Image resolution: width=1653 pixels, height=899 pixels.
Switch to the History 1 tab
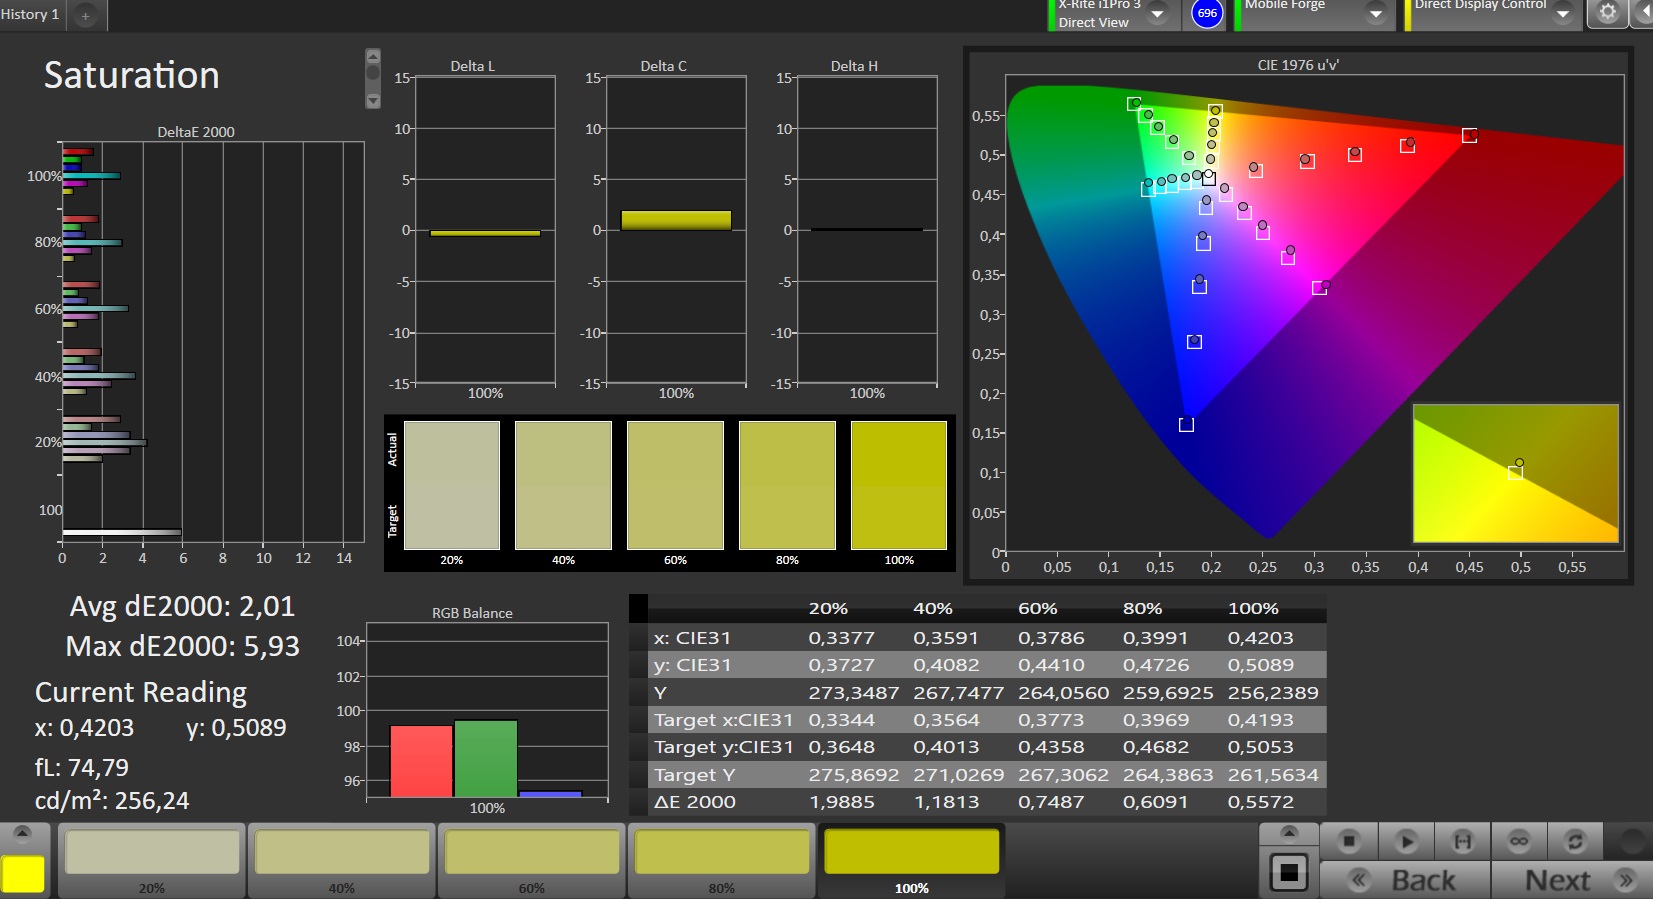pyautogui.click(x=30, y=15)
